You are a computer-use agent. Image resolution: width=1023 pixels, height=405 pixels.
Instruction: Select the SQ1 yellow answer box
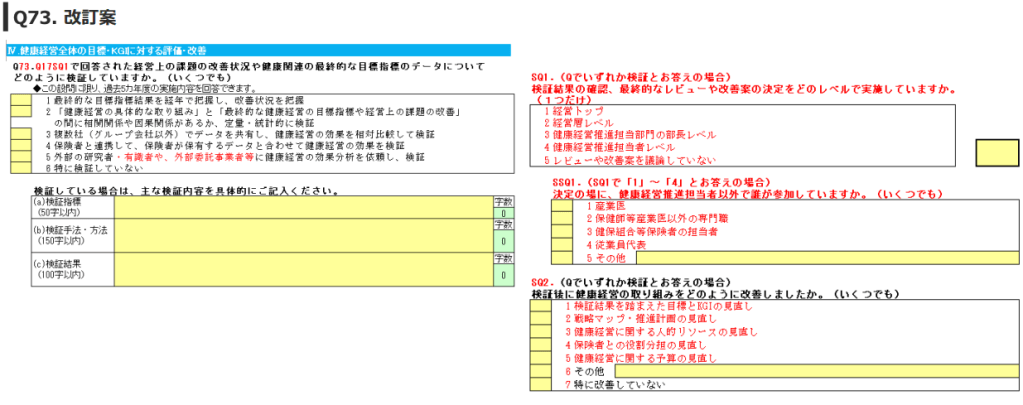click(x=995, y=153)
